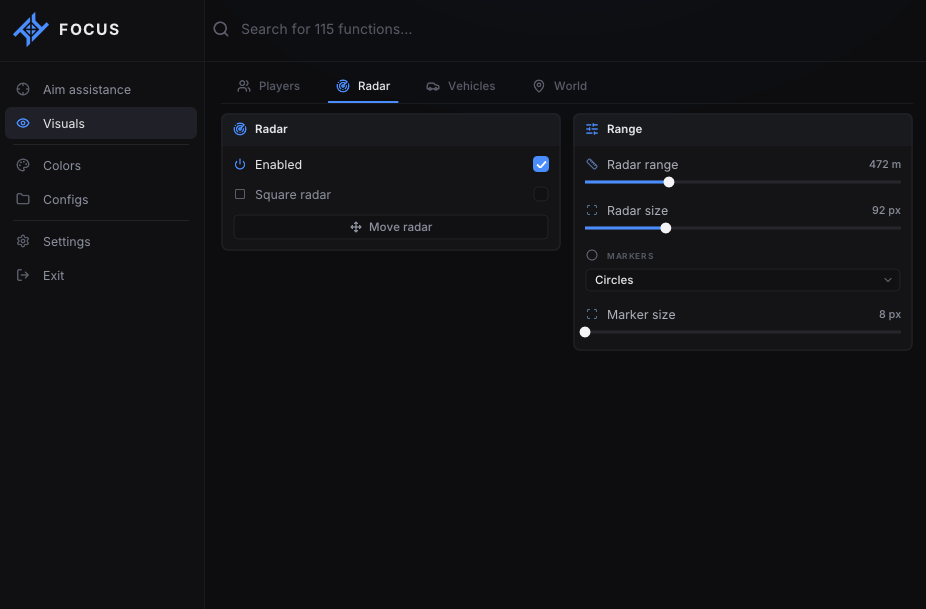The width and height of the screenshot is (926, 609).
Task: Open the Visuals section
Action: 101,123
